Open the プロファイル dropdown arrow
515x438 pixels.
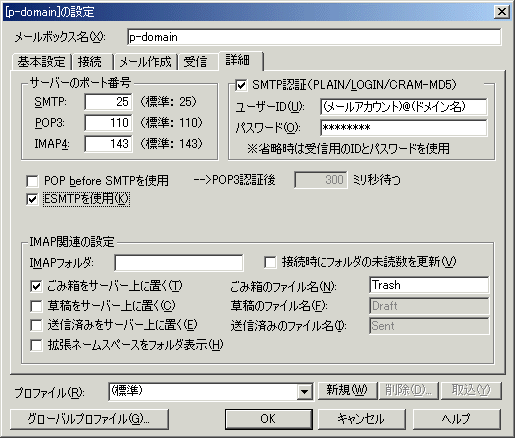305,392
